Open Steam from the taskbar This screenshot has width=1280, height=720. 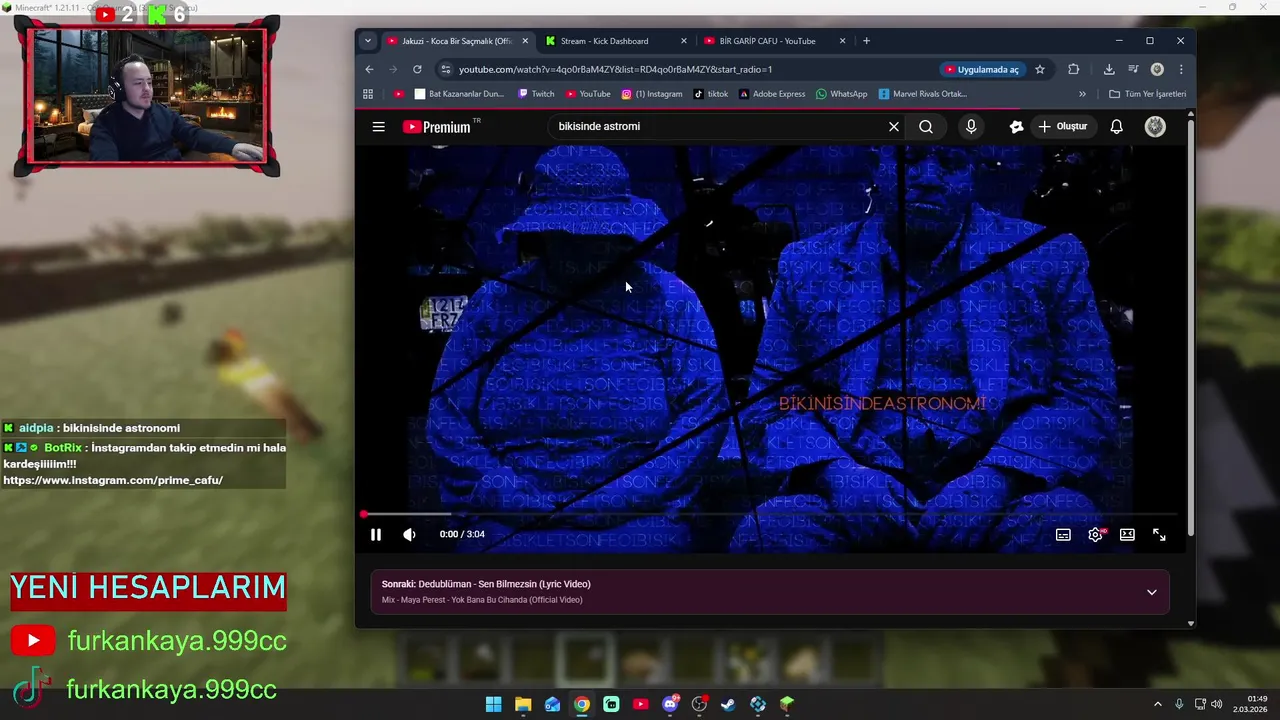coord(728,704)
